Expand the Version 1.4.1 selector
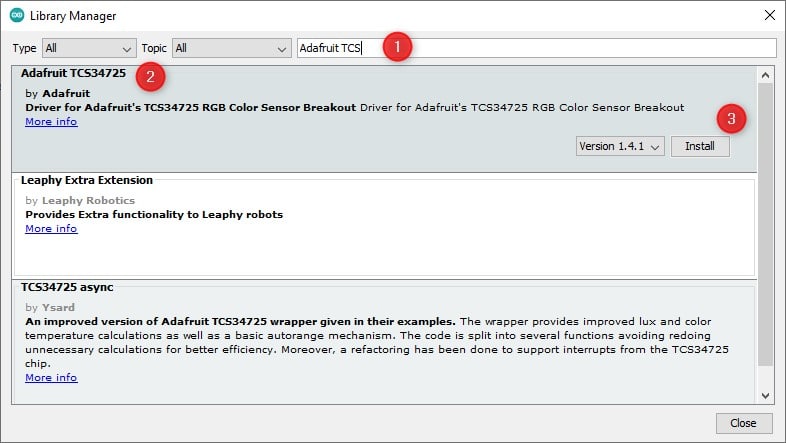The width and height of the screenshot is (786, 443). 620,146
